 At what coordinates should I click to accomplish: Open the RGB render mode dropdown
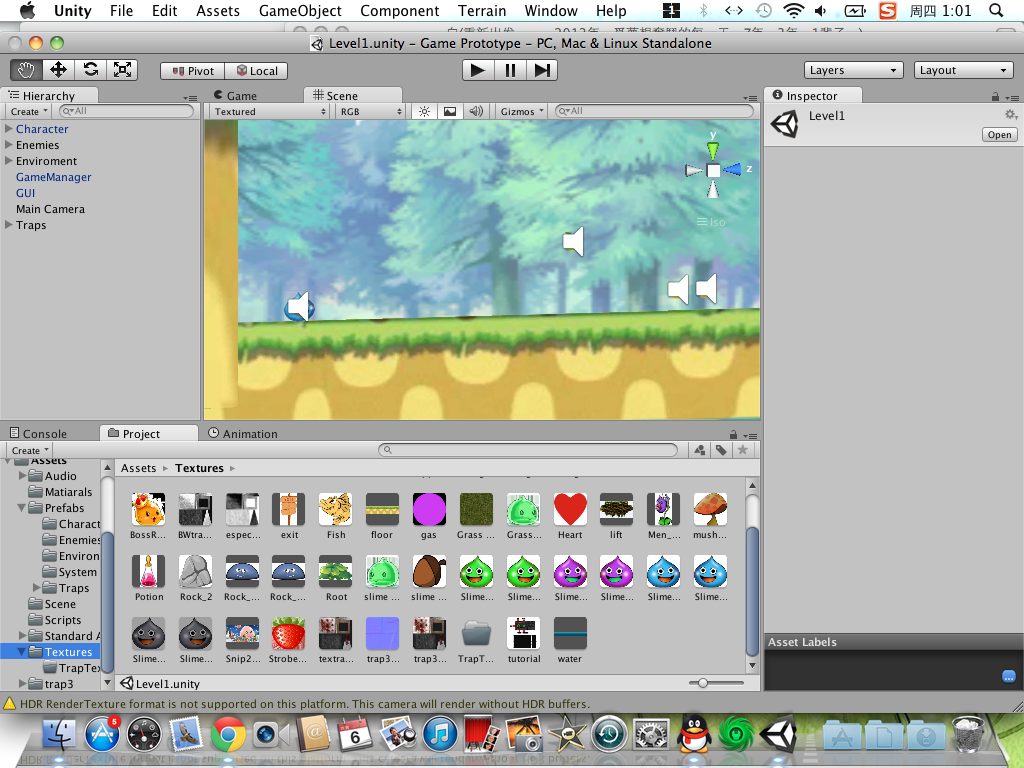click(370, 112)
